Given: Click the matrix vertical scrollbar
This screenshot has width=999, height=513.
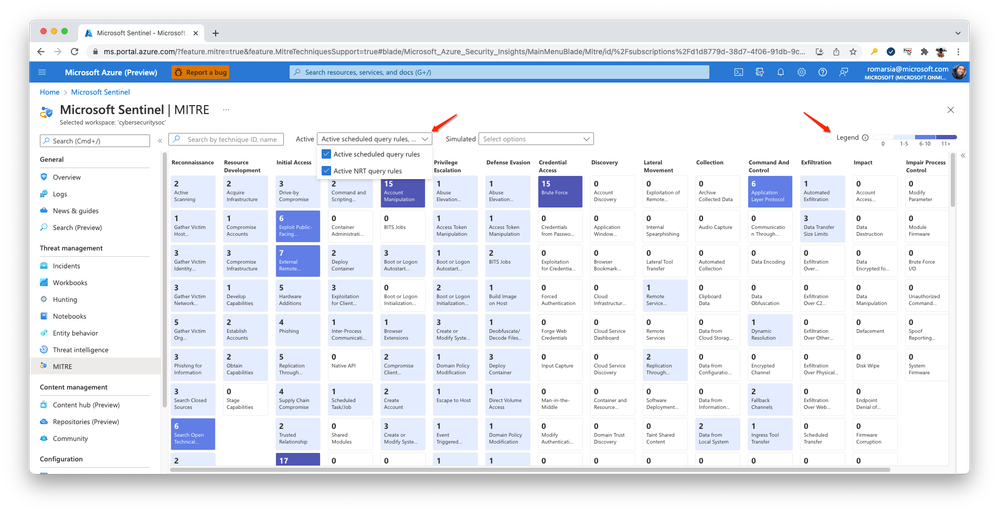Looking at the screenshot, I should [953, 180].
